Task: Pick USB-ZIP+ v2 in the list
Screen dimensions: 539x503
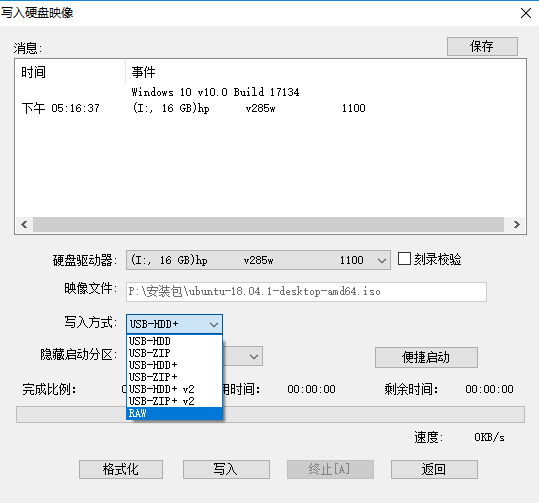Action: coord(174,401)
